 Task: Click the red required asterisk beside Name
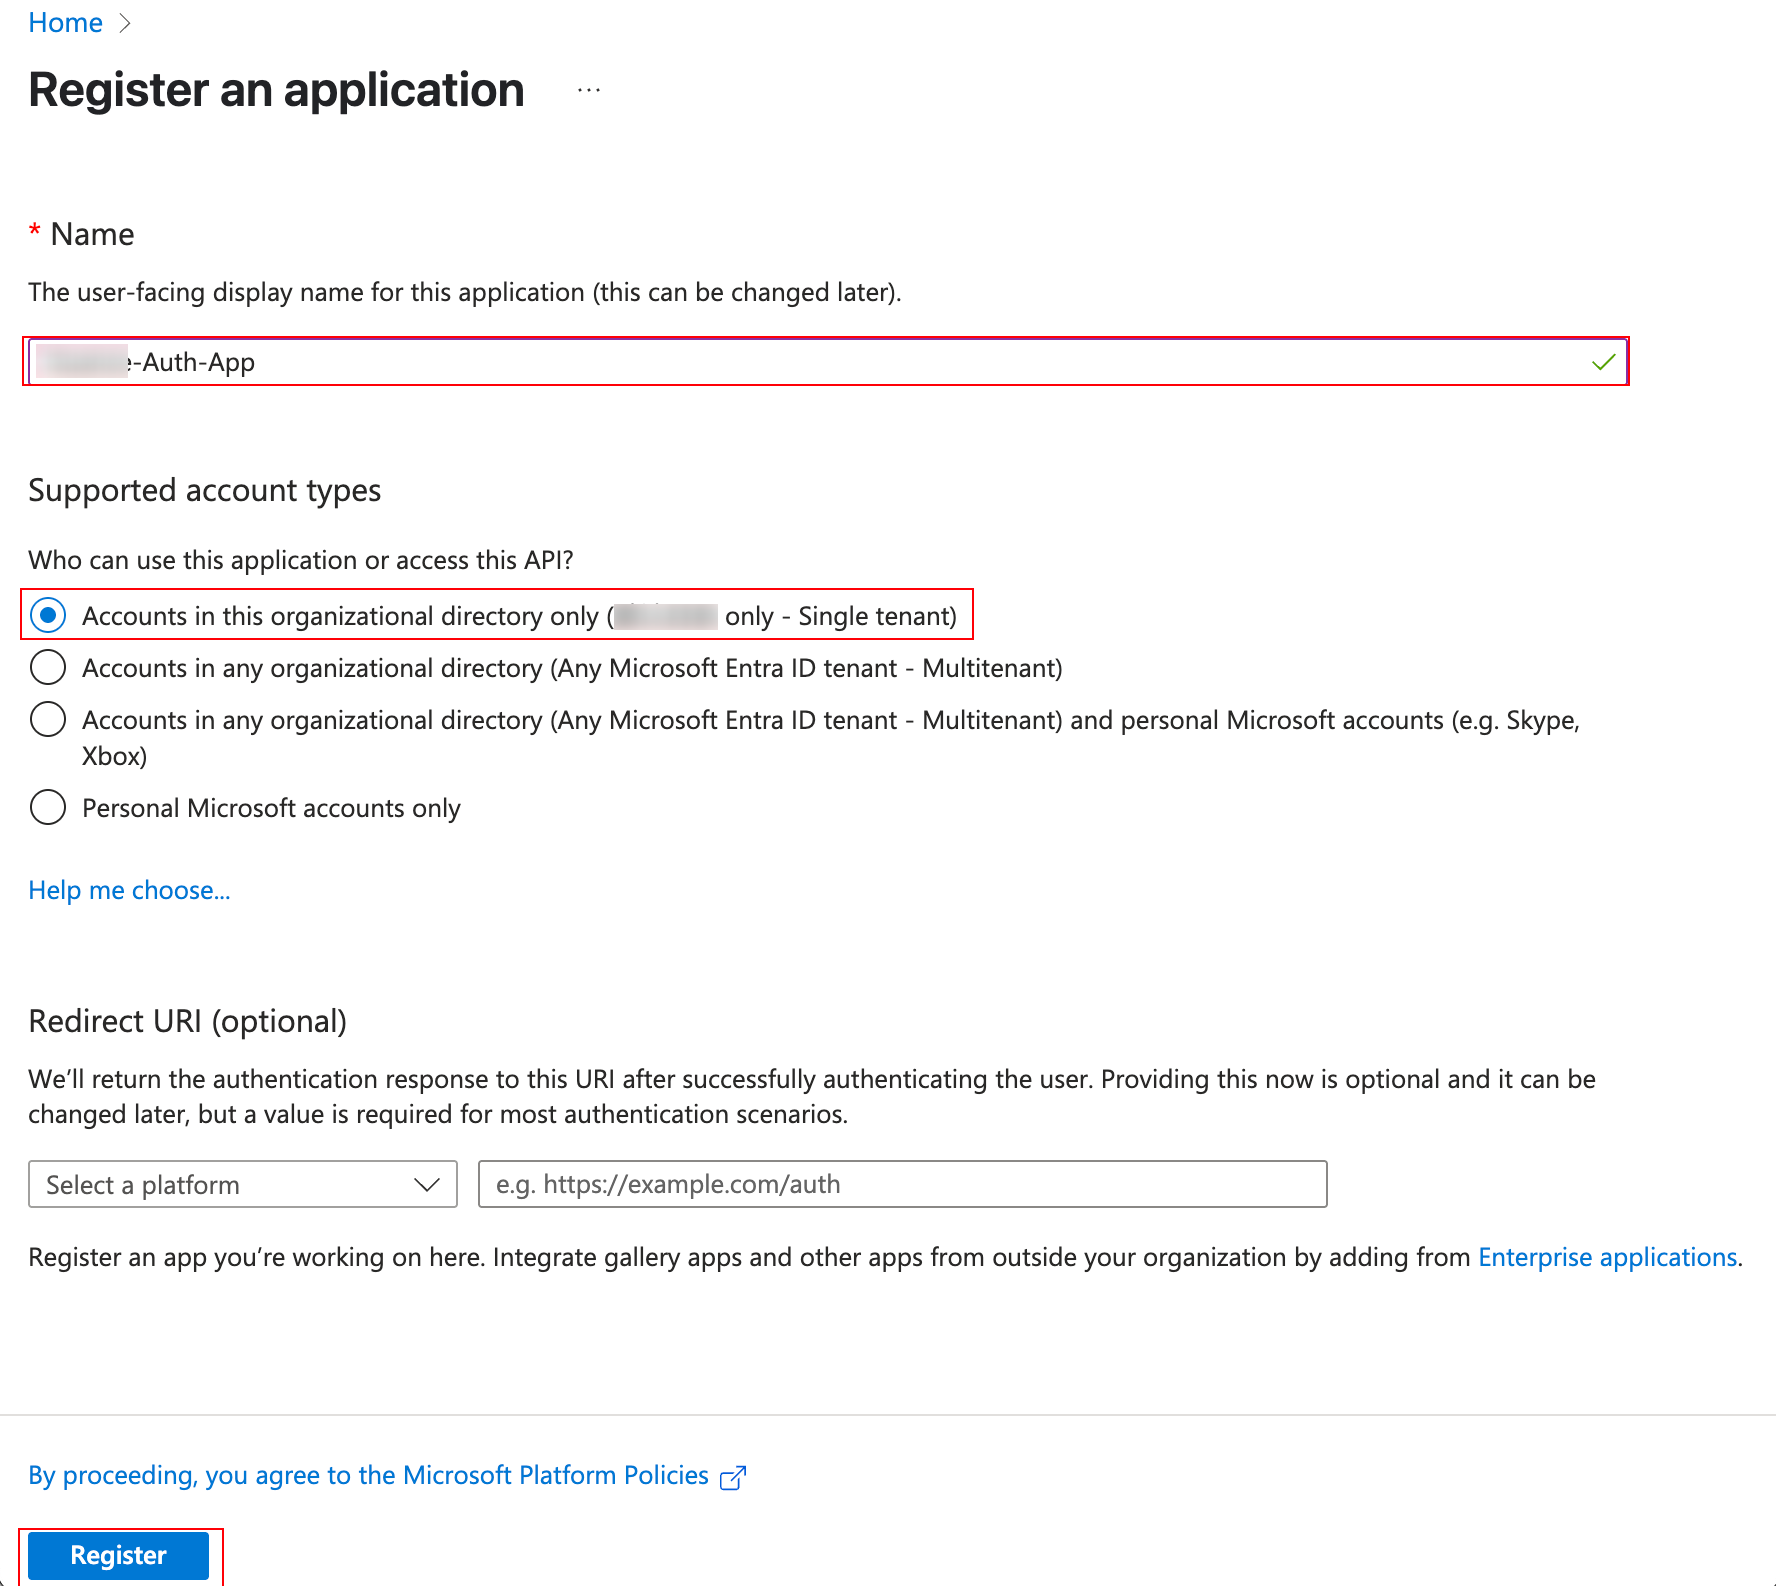(x=35, y=232)
